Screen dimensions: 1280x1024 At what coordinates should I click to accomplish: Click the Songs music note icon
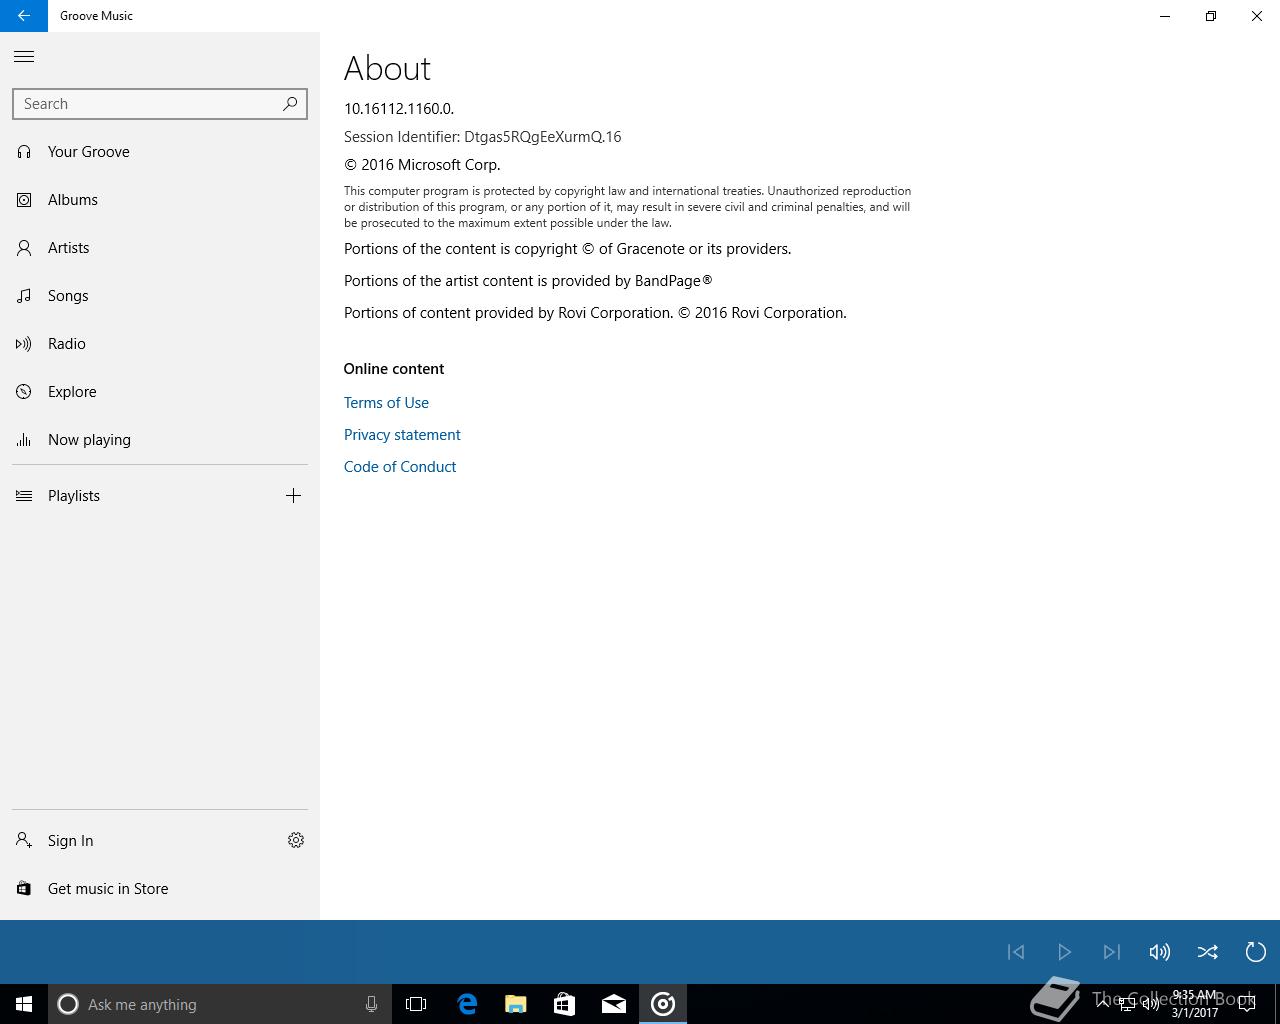point(24,296)
